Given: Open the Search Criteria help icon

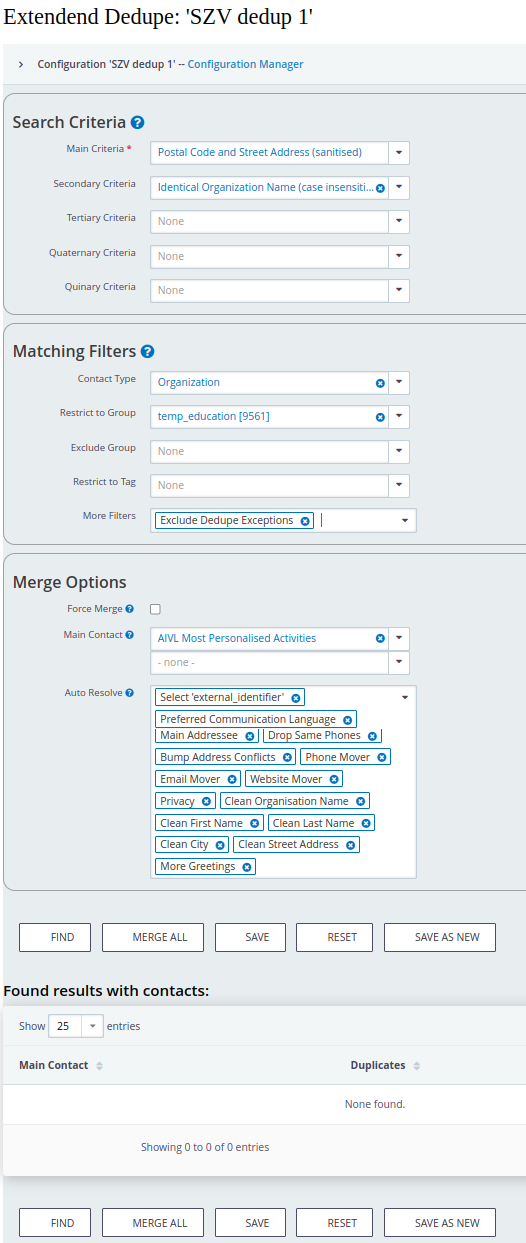Looking at the screenshot, I should point(138,122).
